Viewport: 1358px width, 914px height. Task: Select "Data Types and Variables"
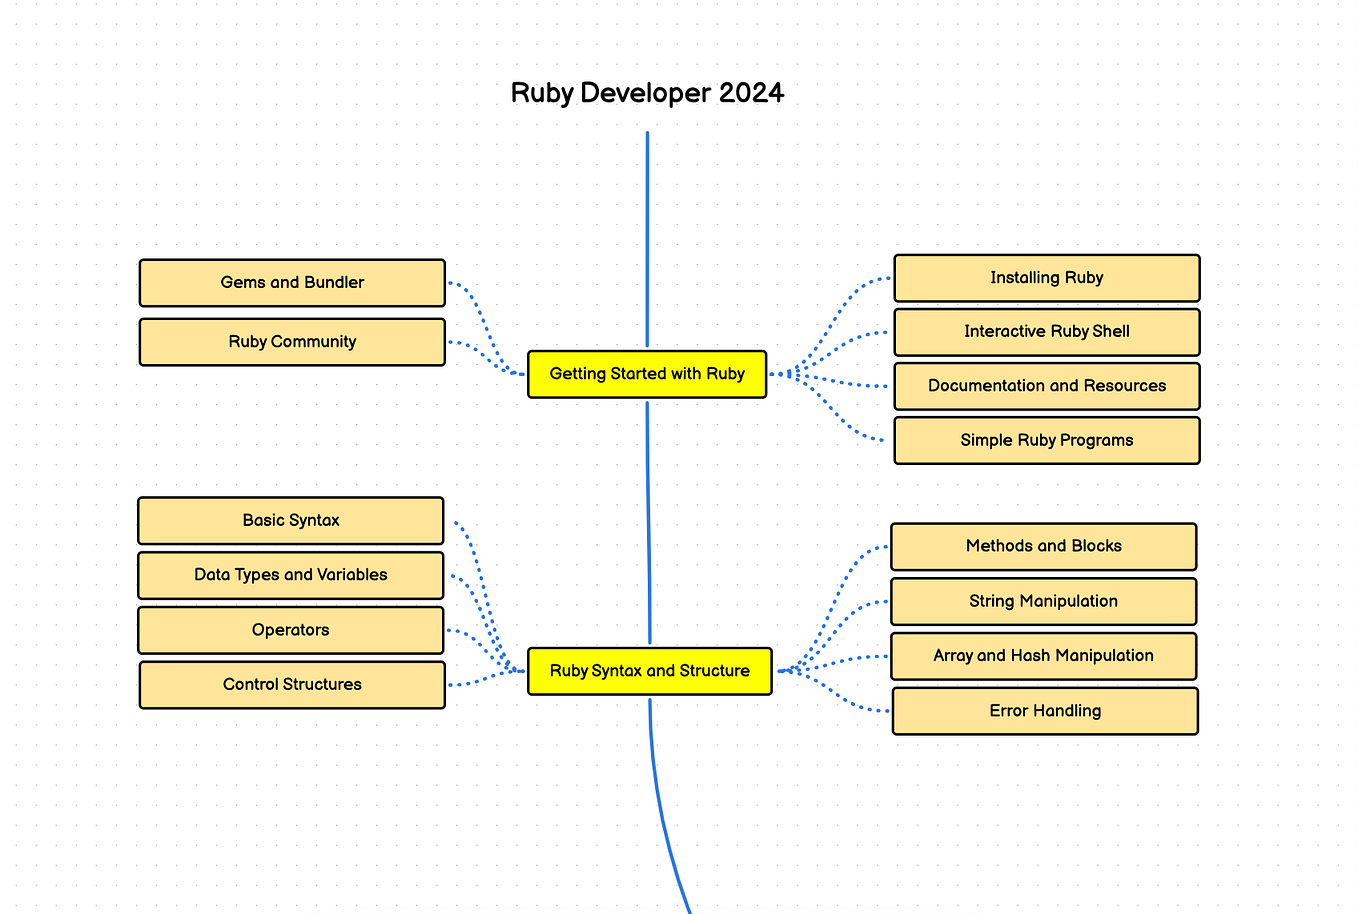click(290, 575)
